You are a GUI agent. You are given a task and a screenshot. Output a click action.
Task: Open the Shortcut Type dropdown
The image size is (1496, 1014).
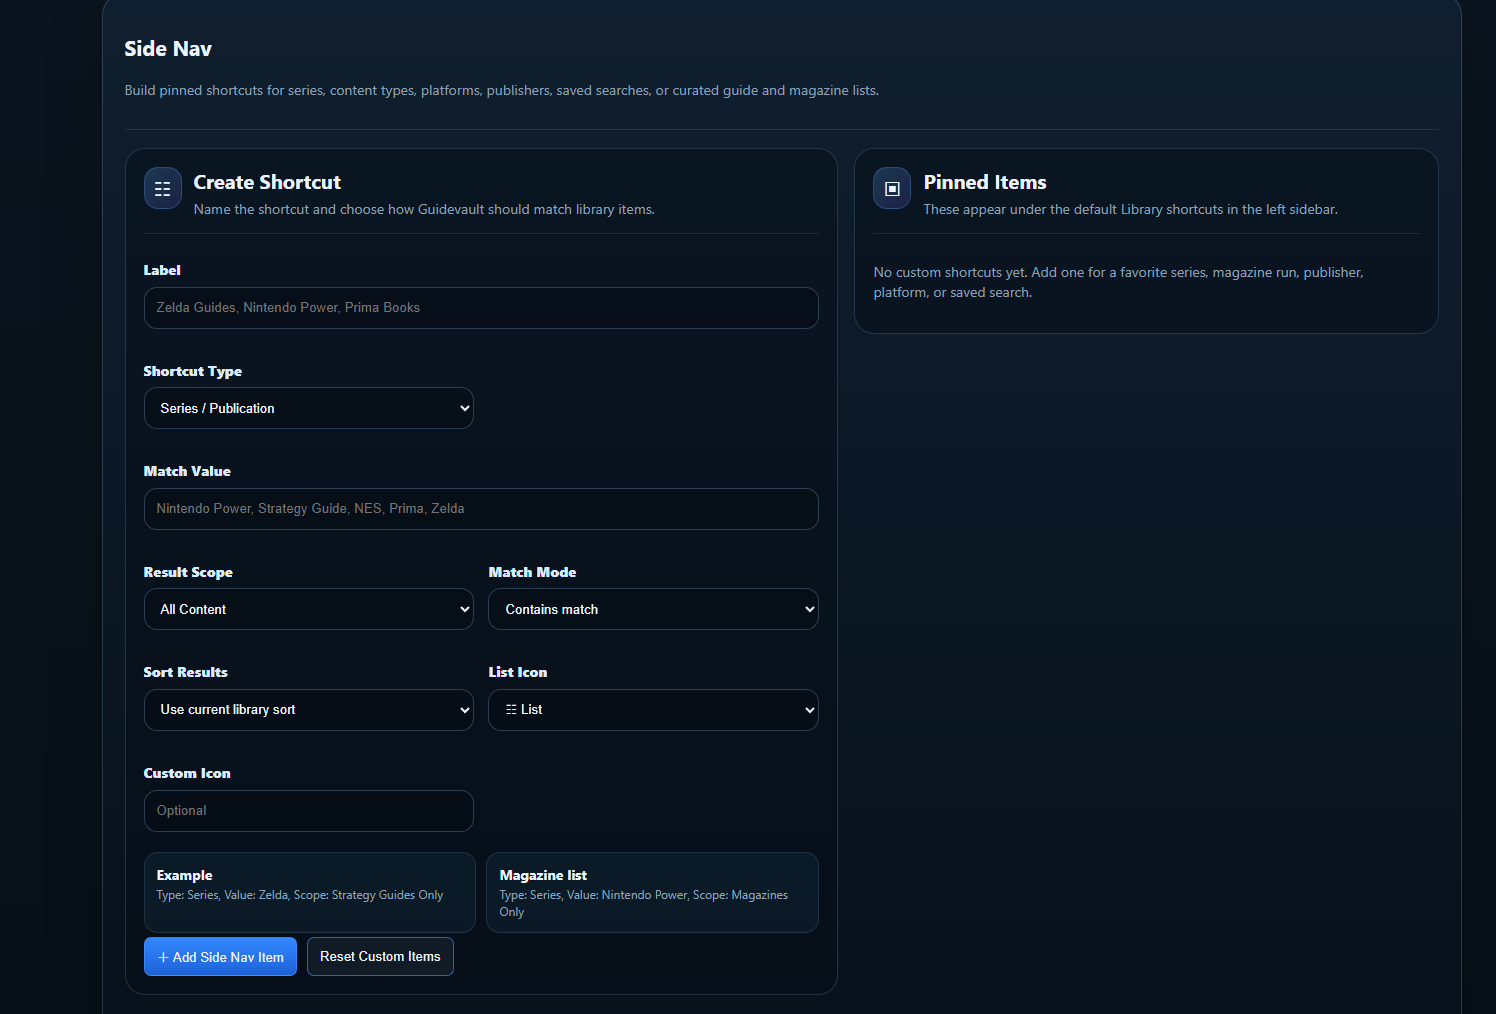[309, 408]
